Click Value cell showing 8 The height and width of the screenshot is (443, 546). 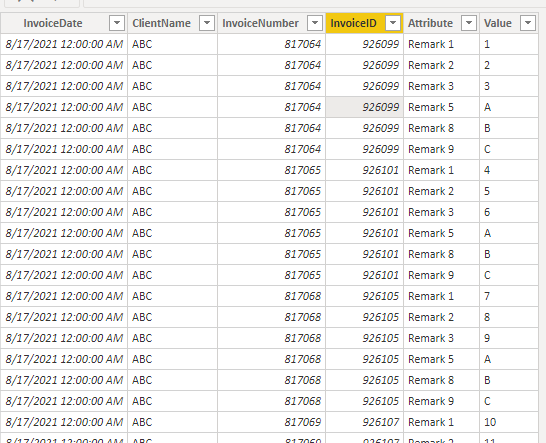pyautogui.click(x=509, y=317)
